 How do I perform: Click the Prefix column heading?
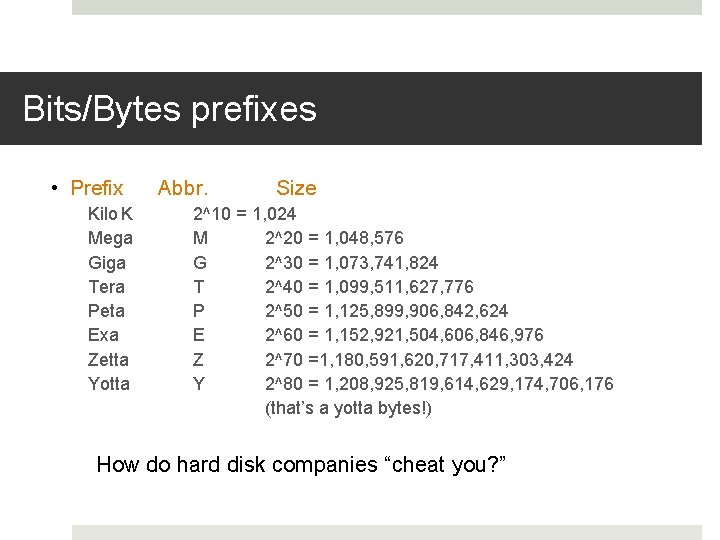(x=97, y=188)
